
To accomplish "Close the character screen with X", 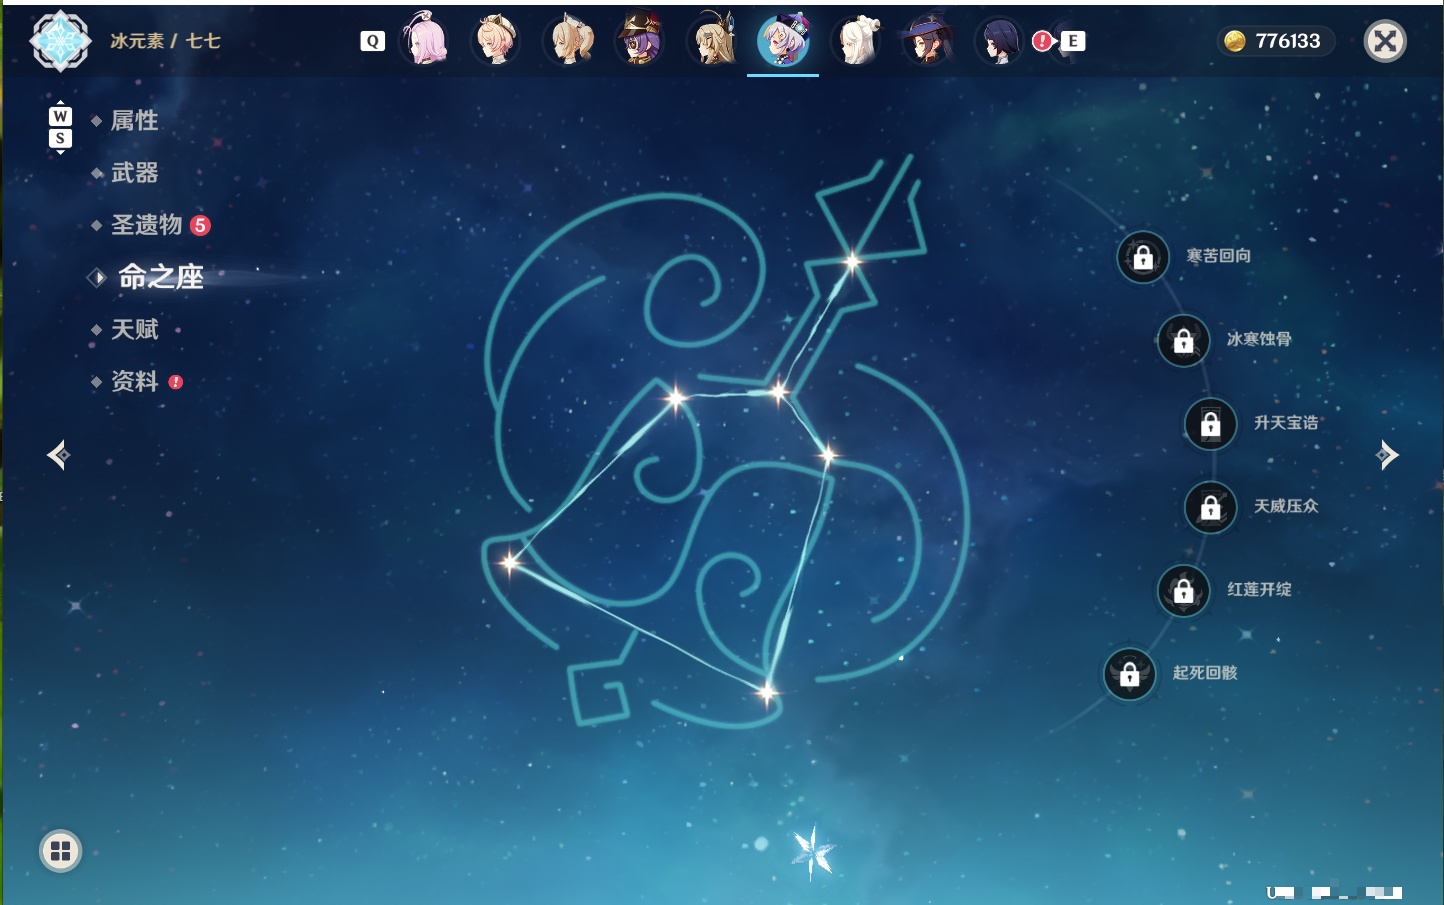I will [1385, 41].
